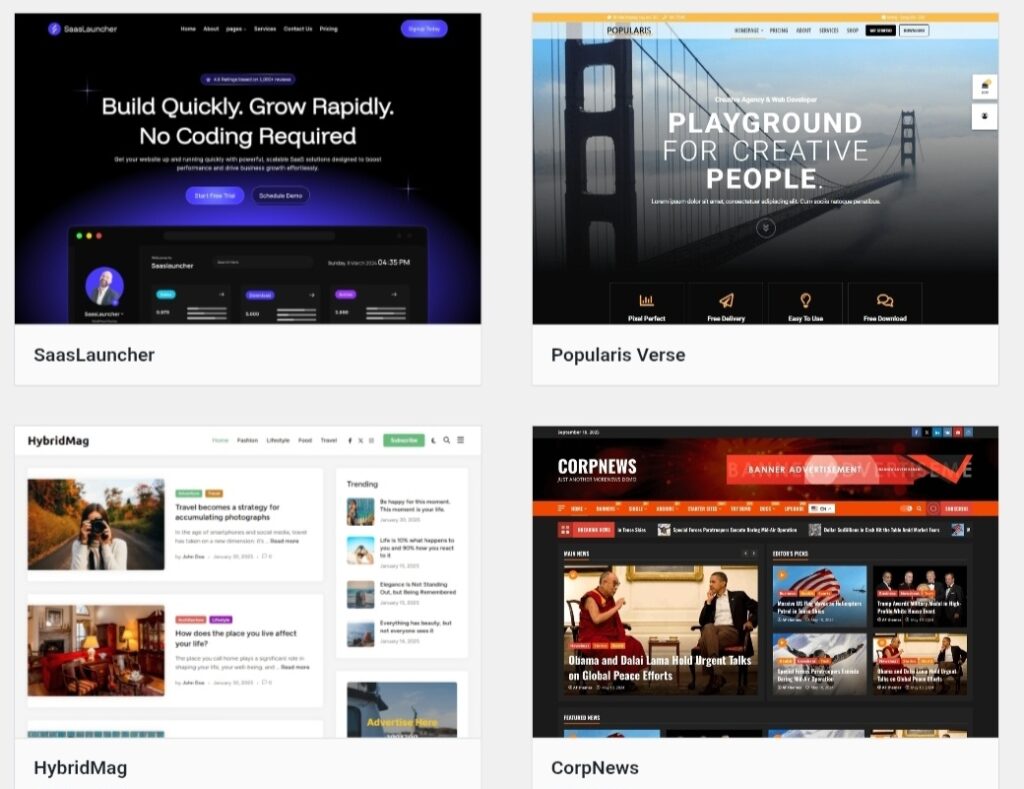Click the Popularis scroll-down arrow circle
This screenshot has width=1024, height=789.
tap(767, 228)
